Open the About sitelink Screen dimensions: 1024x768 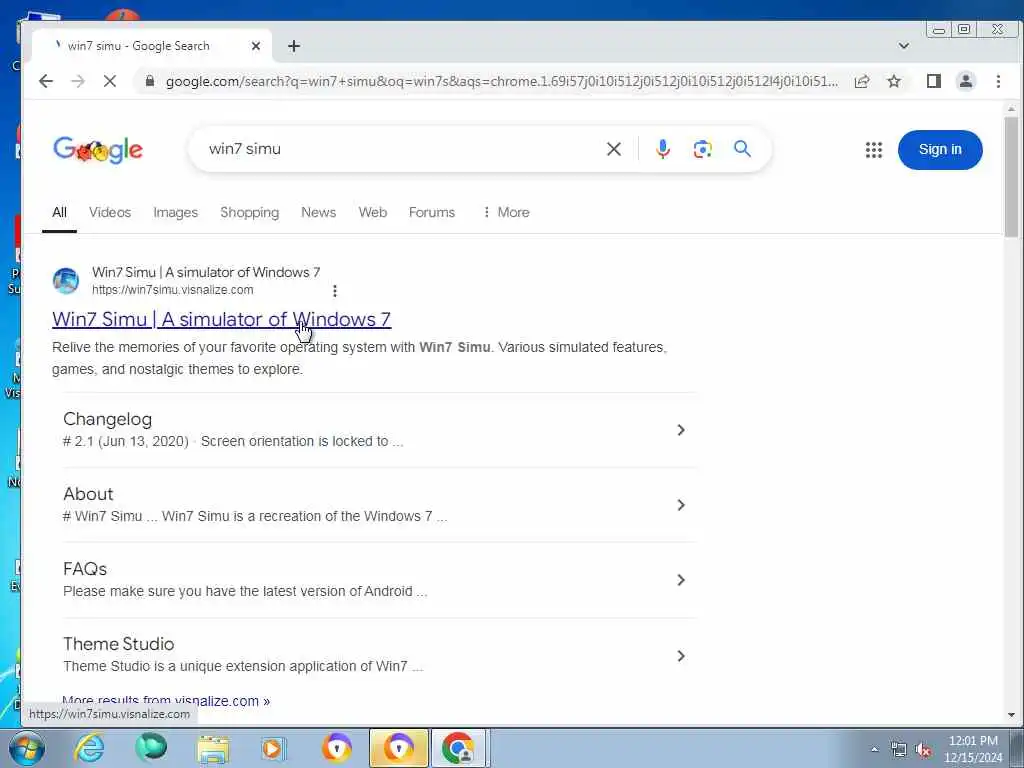coord(88,494)
